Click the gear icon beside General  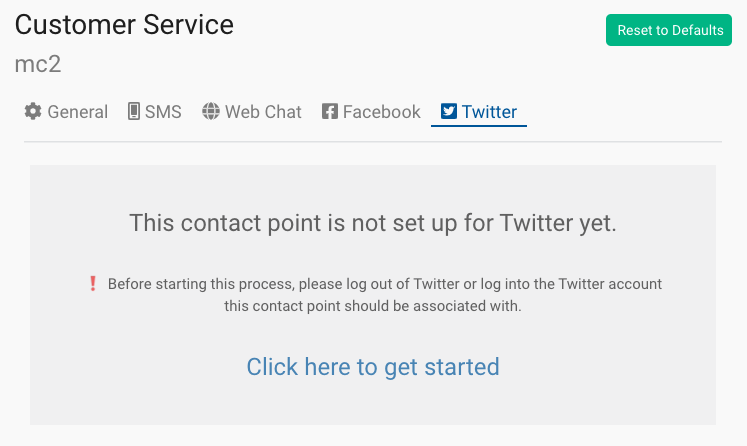click(33, 111)
